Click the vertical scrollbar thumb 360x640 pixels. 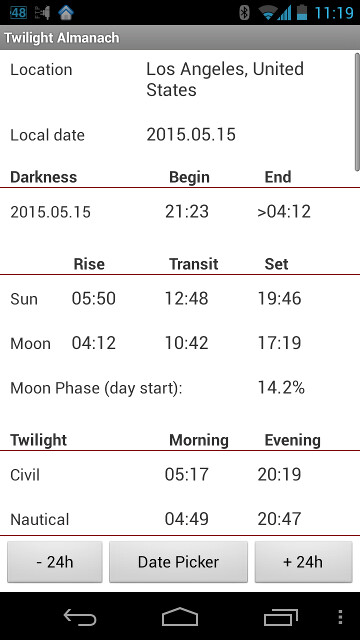pos(357,111)
